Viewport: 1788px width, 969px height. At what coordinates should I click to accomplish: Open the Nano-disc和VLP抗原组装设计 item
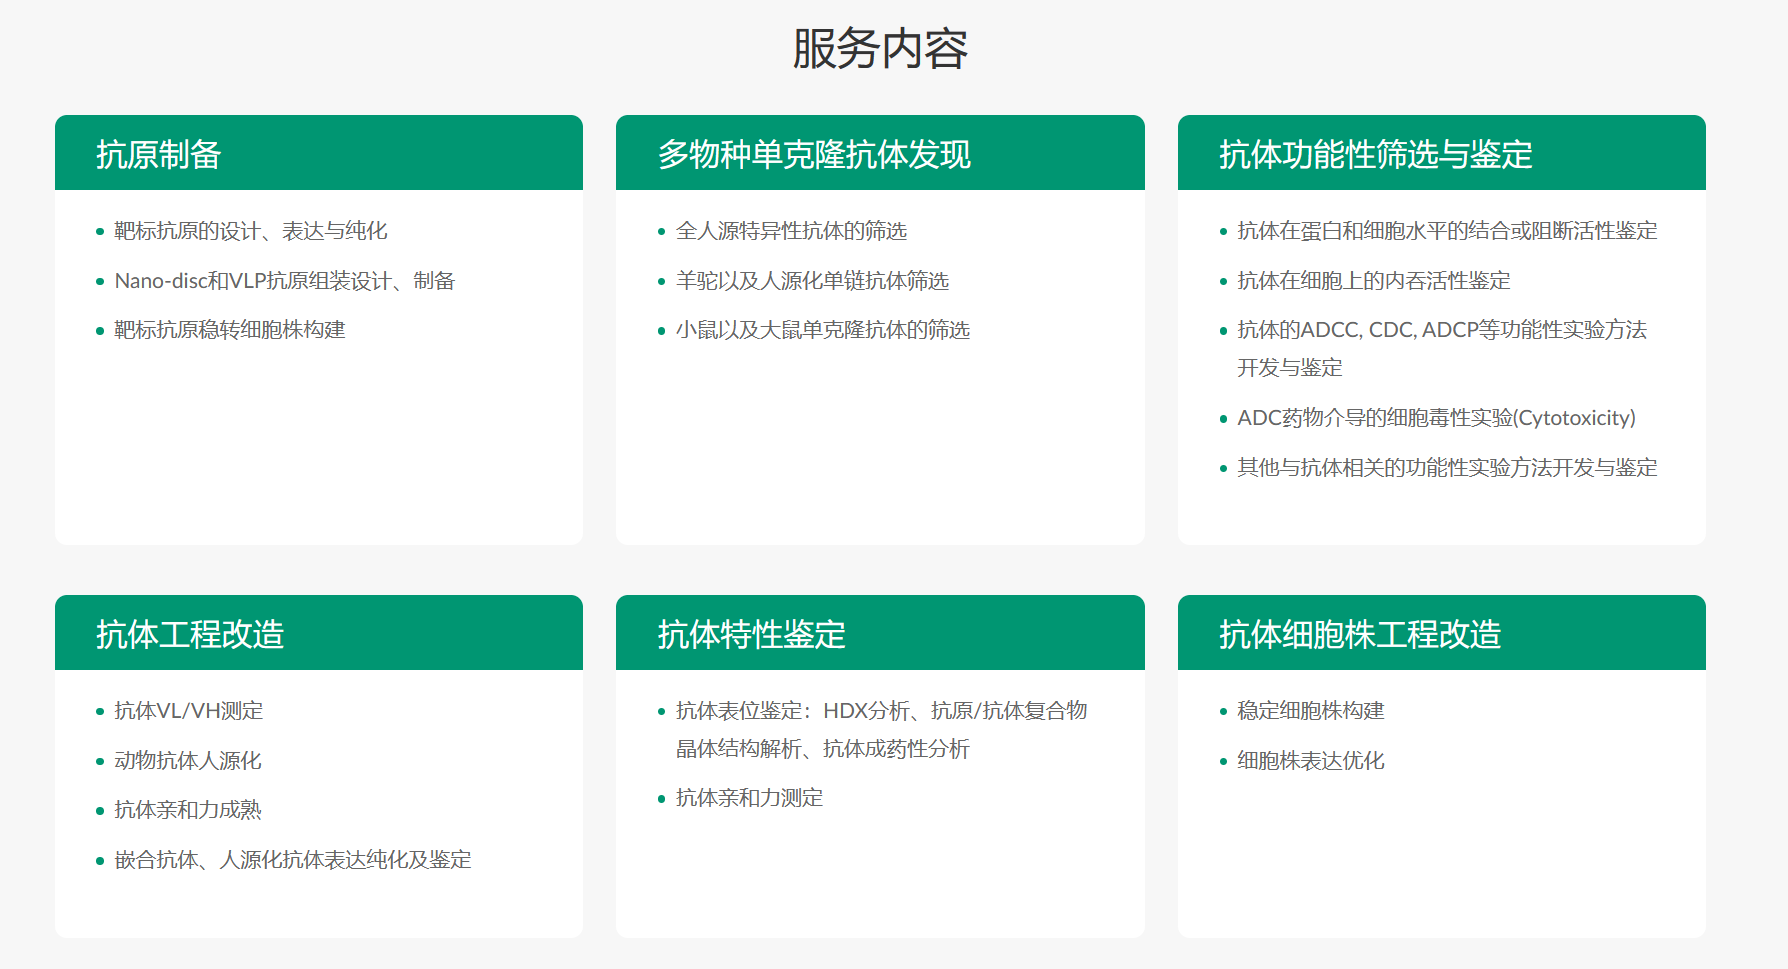click(x=284, y=281)
